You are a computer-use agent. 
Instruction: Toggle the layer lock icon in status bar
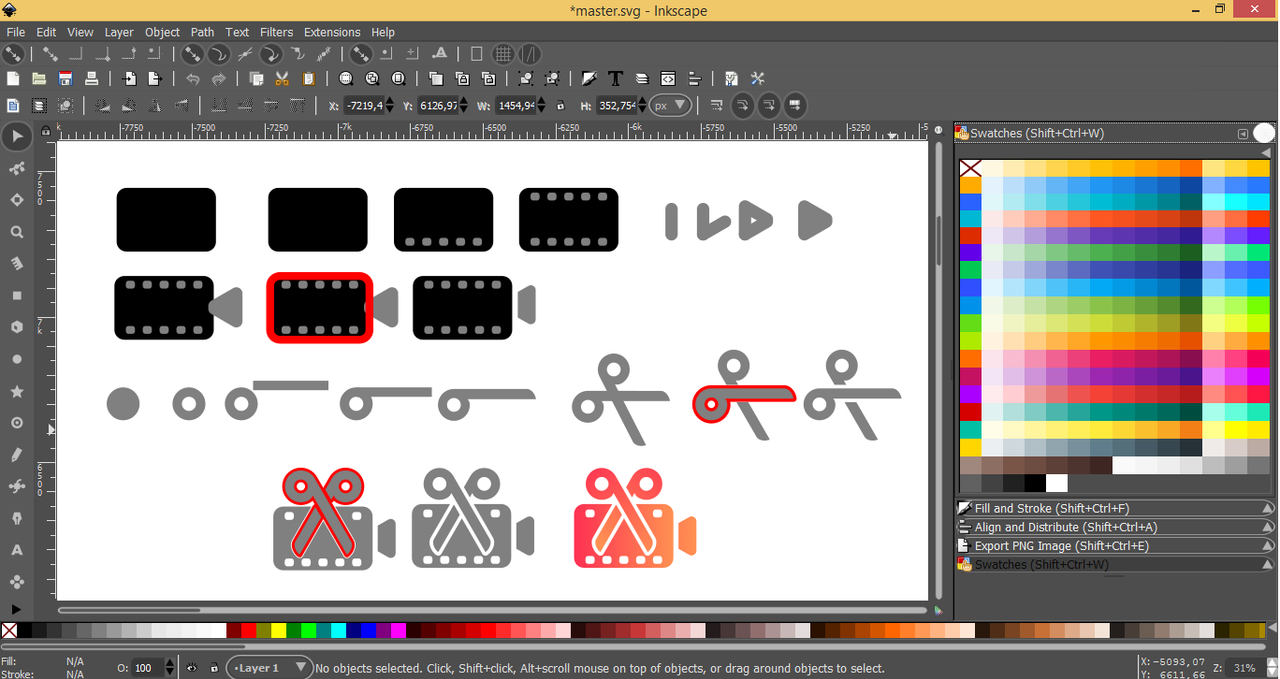(x=214, y=668)
